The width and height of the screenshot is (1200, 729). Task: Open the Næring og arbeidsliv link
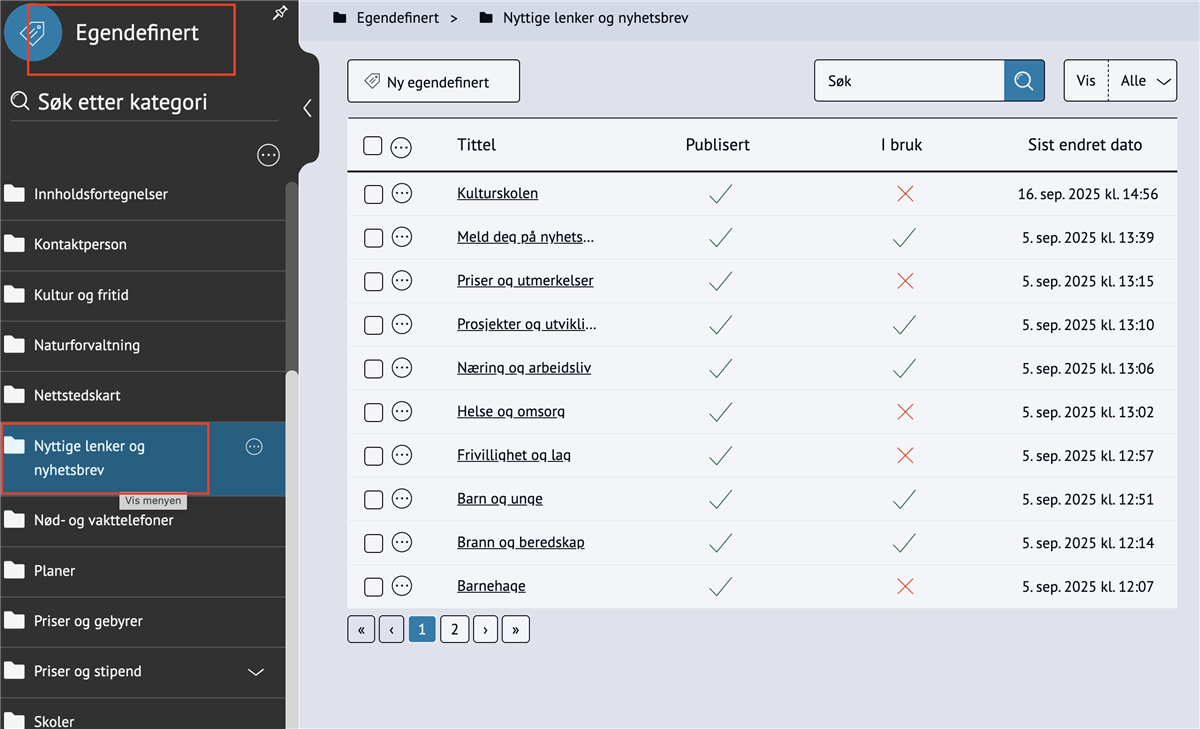[x=524, y=368]
